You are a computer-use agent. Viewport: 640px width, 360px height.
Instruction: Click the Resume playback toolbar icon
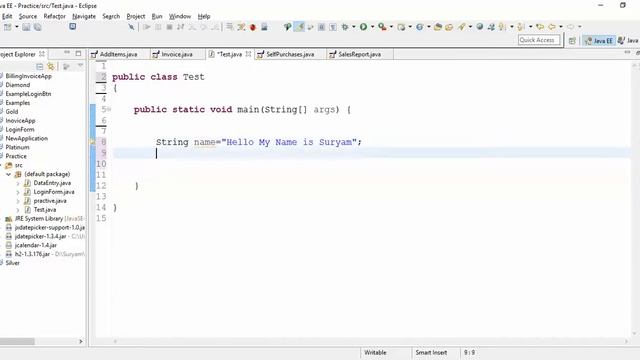[147, 27]
